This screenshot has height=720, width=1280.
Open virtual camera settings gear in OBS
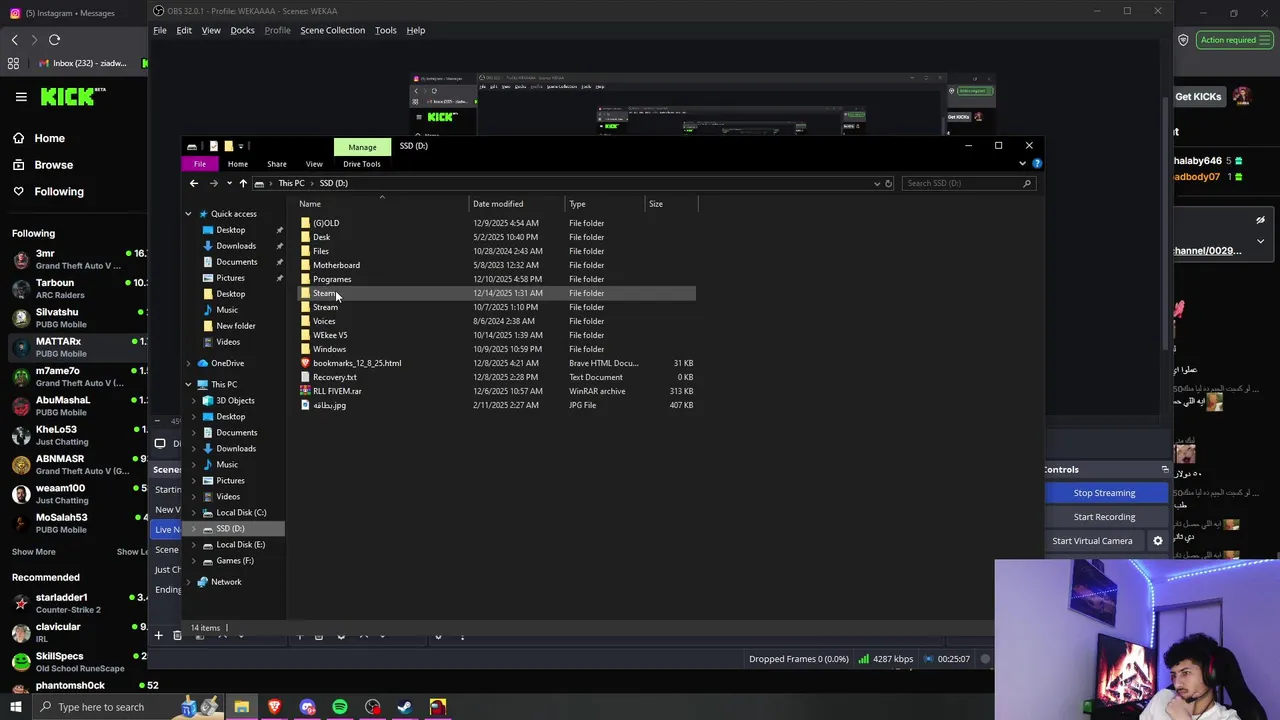pyautogui.click(x=1158, y=541)
